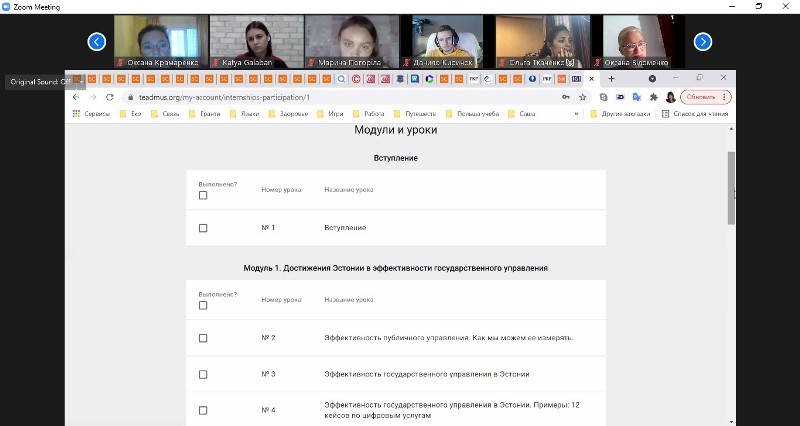Viewport: 800px width, 426px height.
Task: Open the Путешеств bookmarks folder
Action: (x=415, y=114)
